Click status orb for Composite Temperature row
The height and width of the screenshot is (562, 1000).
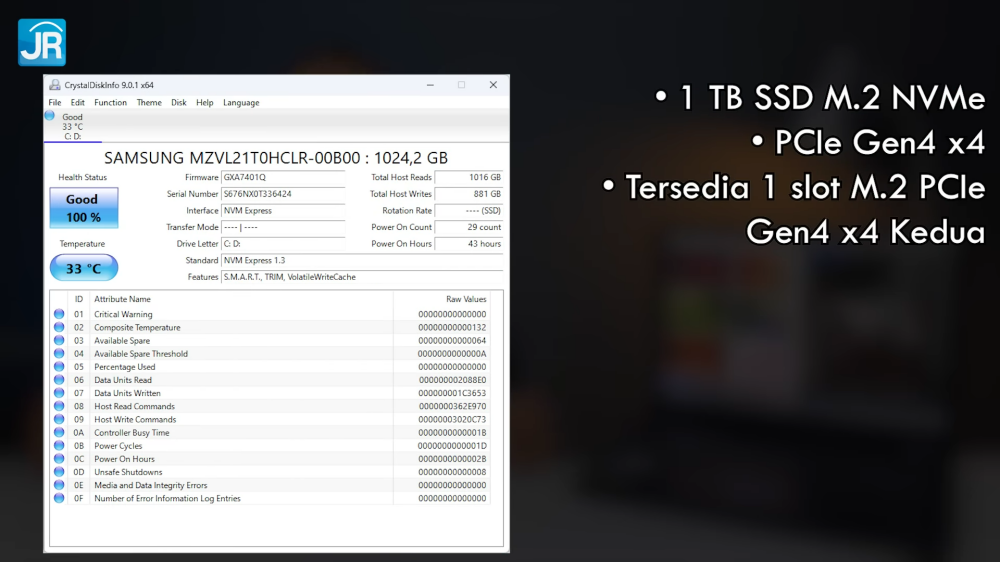(59, 327)
